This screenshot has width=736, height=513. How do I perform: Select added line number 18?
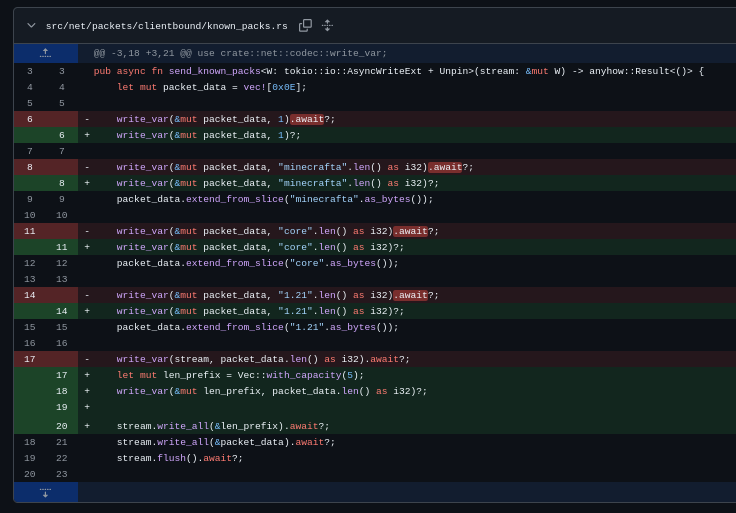[x=61, y=391]
